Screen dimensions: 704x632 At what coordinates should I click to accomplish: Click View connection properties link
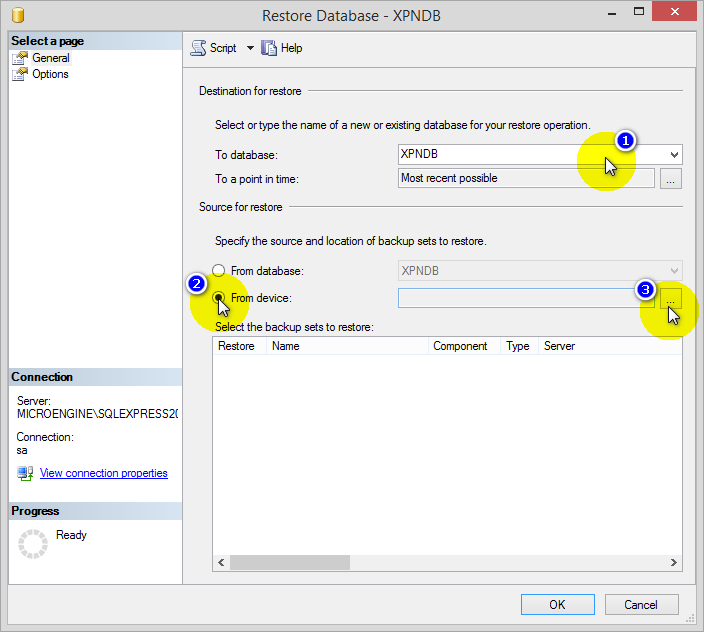[x=103, y=473]
